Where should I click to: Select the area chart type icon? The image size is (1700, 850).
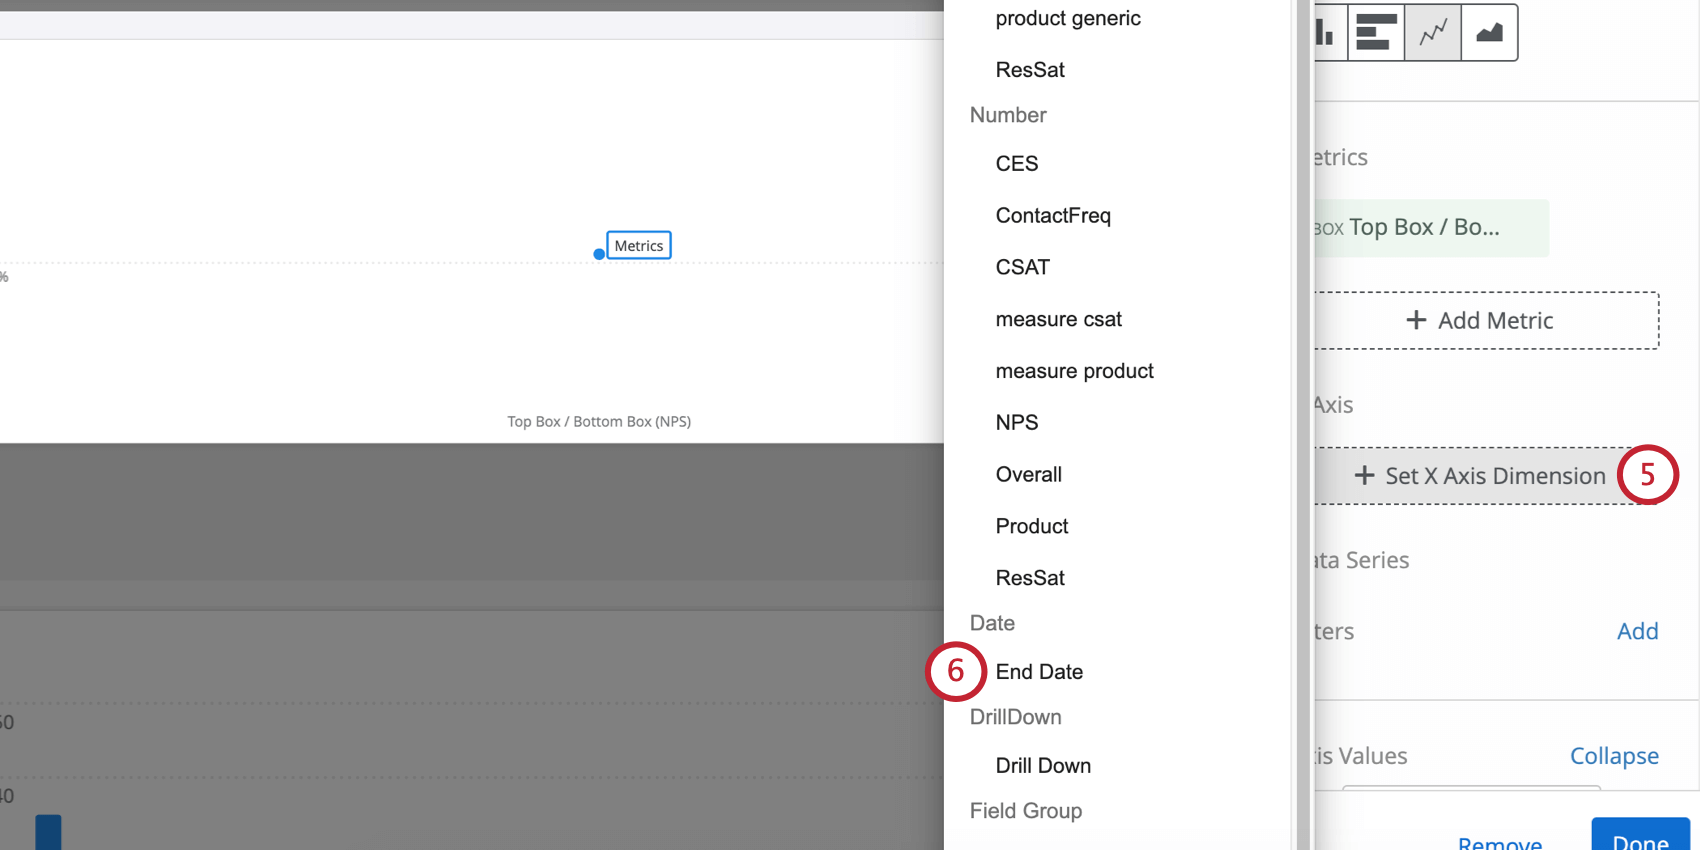1490,33
